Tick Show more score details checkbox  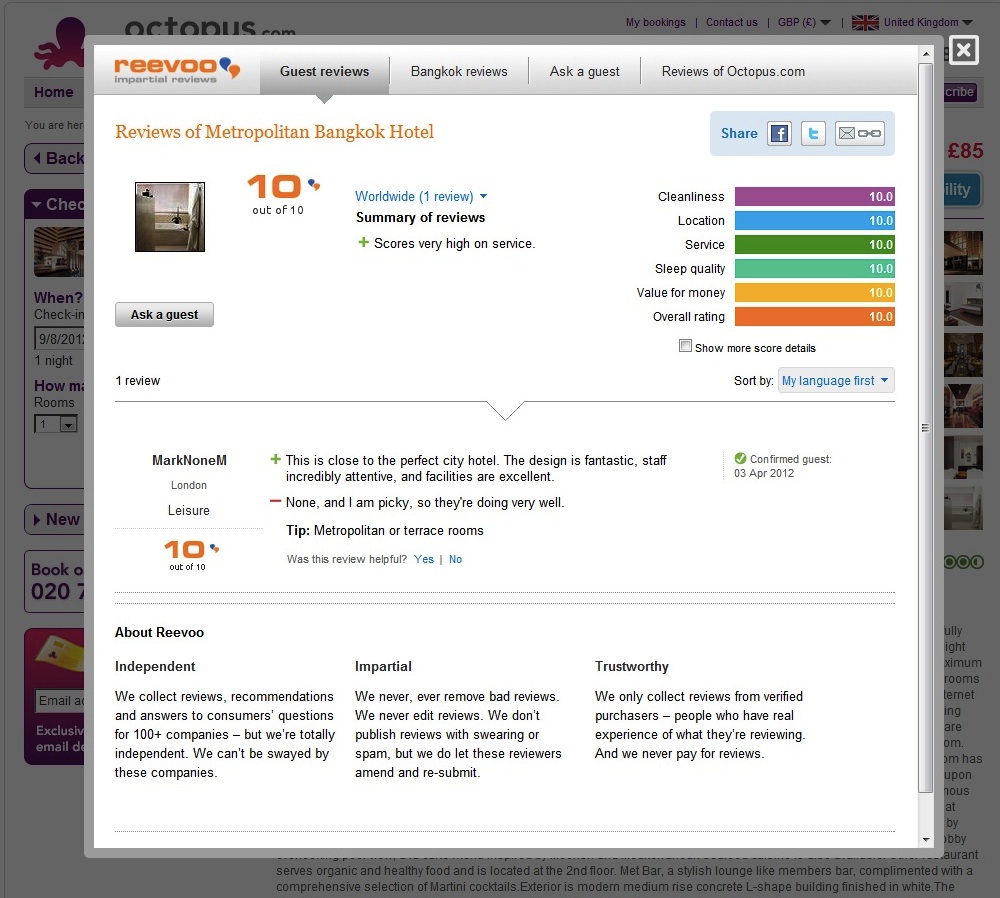(685, 346)
